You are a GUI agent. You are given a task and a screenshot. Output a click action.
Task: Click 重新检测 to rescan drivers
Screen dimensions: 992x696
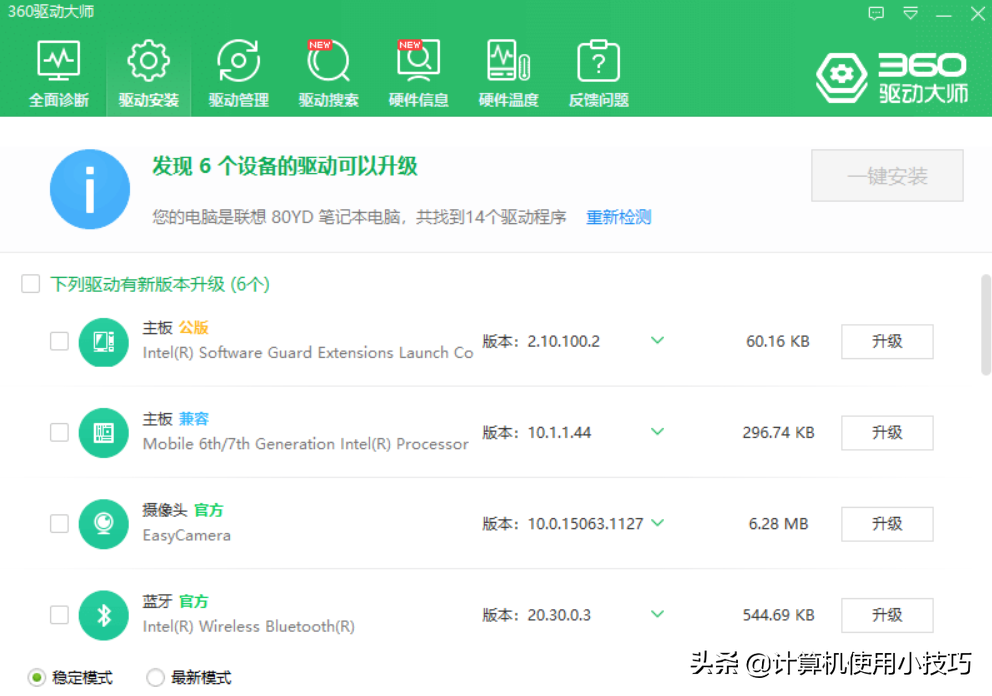pyautogui.click(x=618, y=216)
